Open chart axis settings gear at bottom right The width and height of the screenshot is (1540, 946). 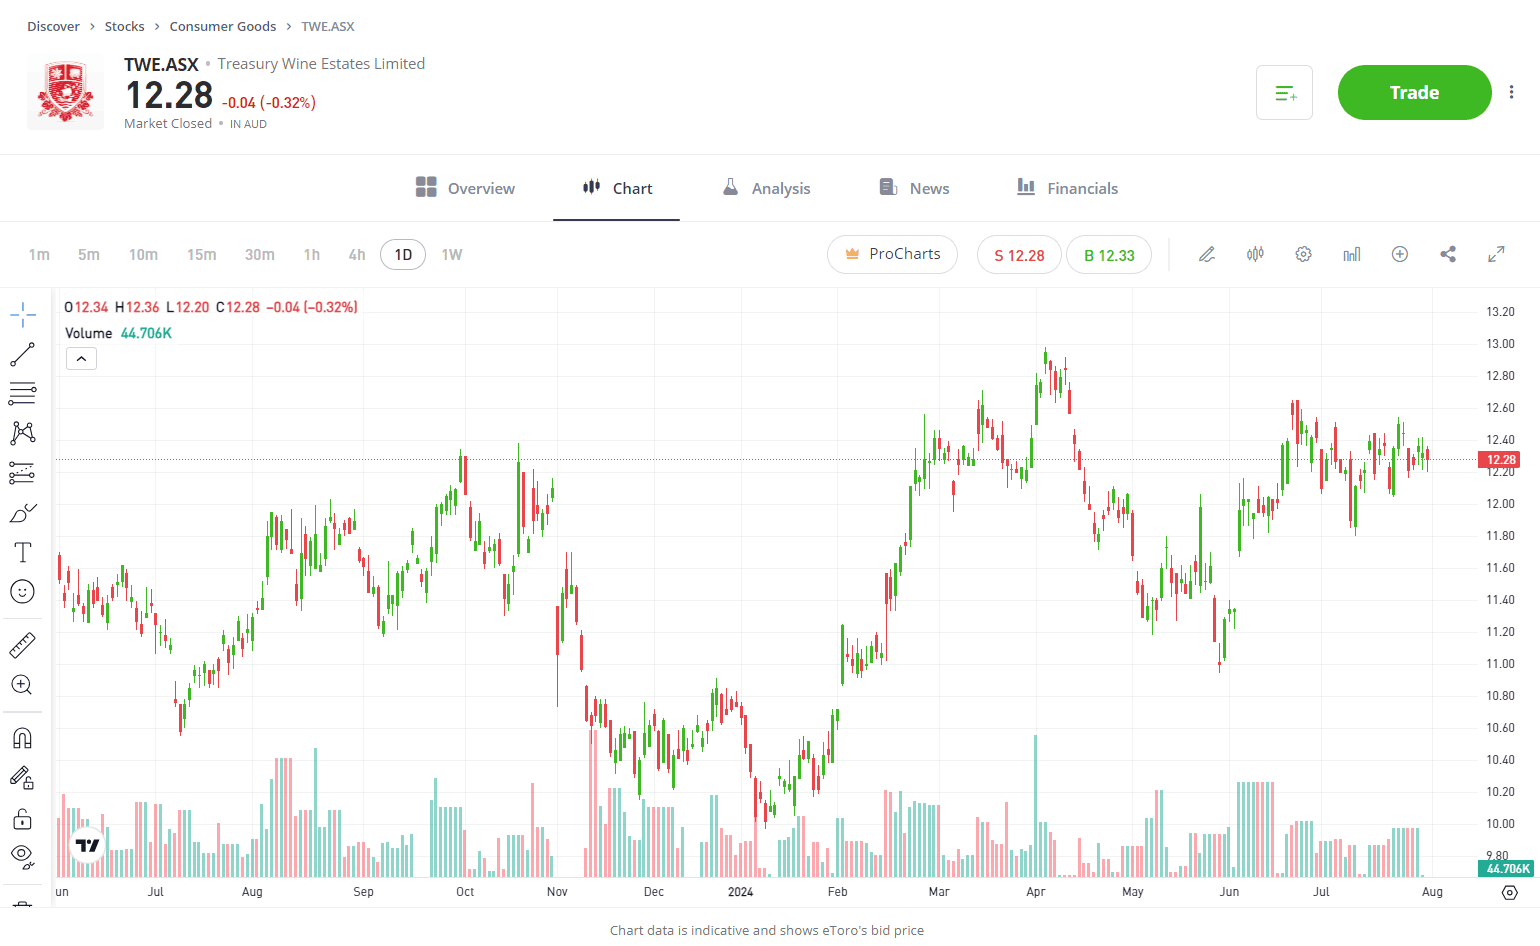(1510, 892)
